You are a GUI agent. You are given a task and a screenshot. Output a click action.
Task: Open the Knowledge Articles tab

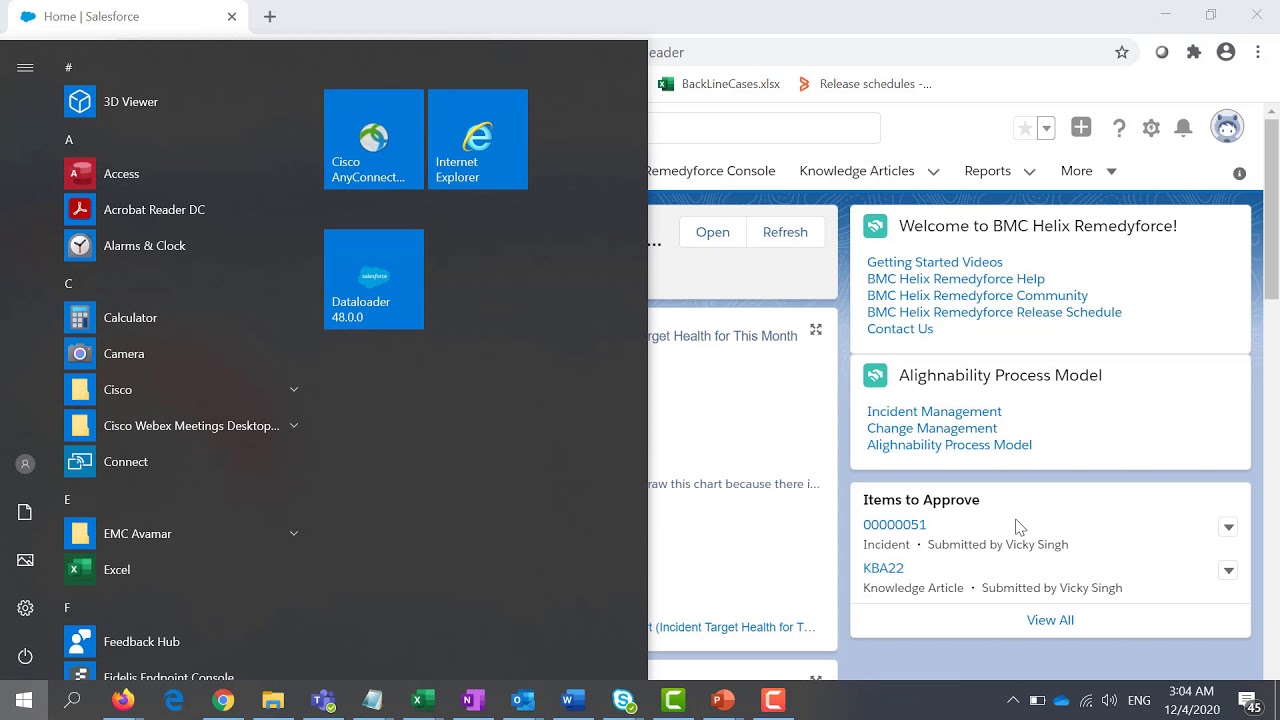click(857, 171)
